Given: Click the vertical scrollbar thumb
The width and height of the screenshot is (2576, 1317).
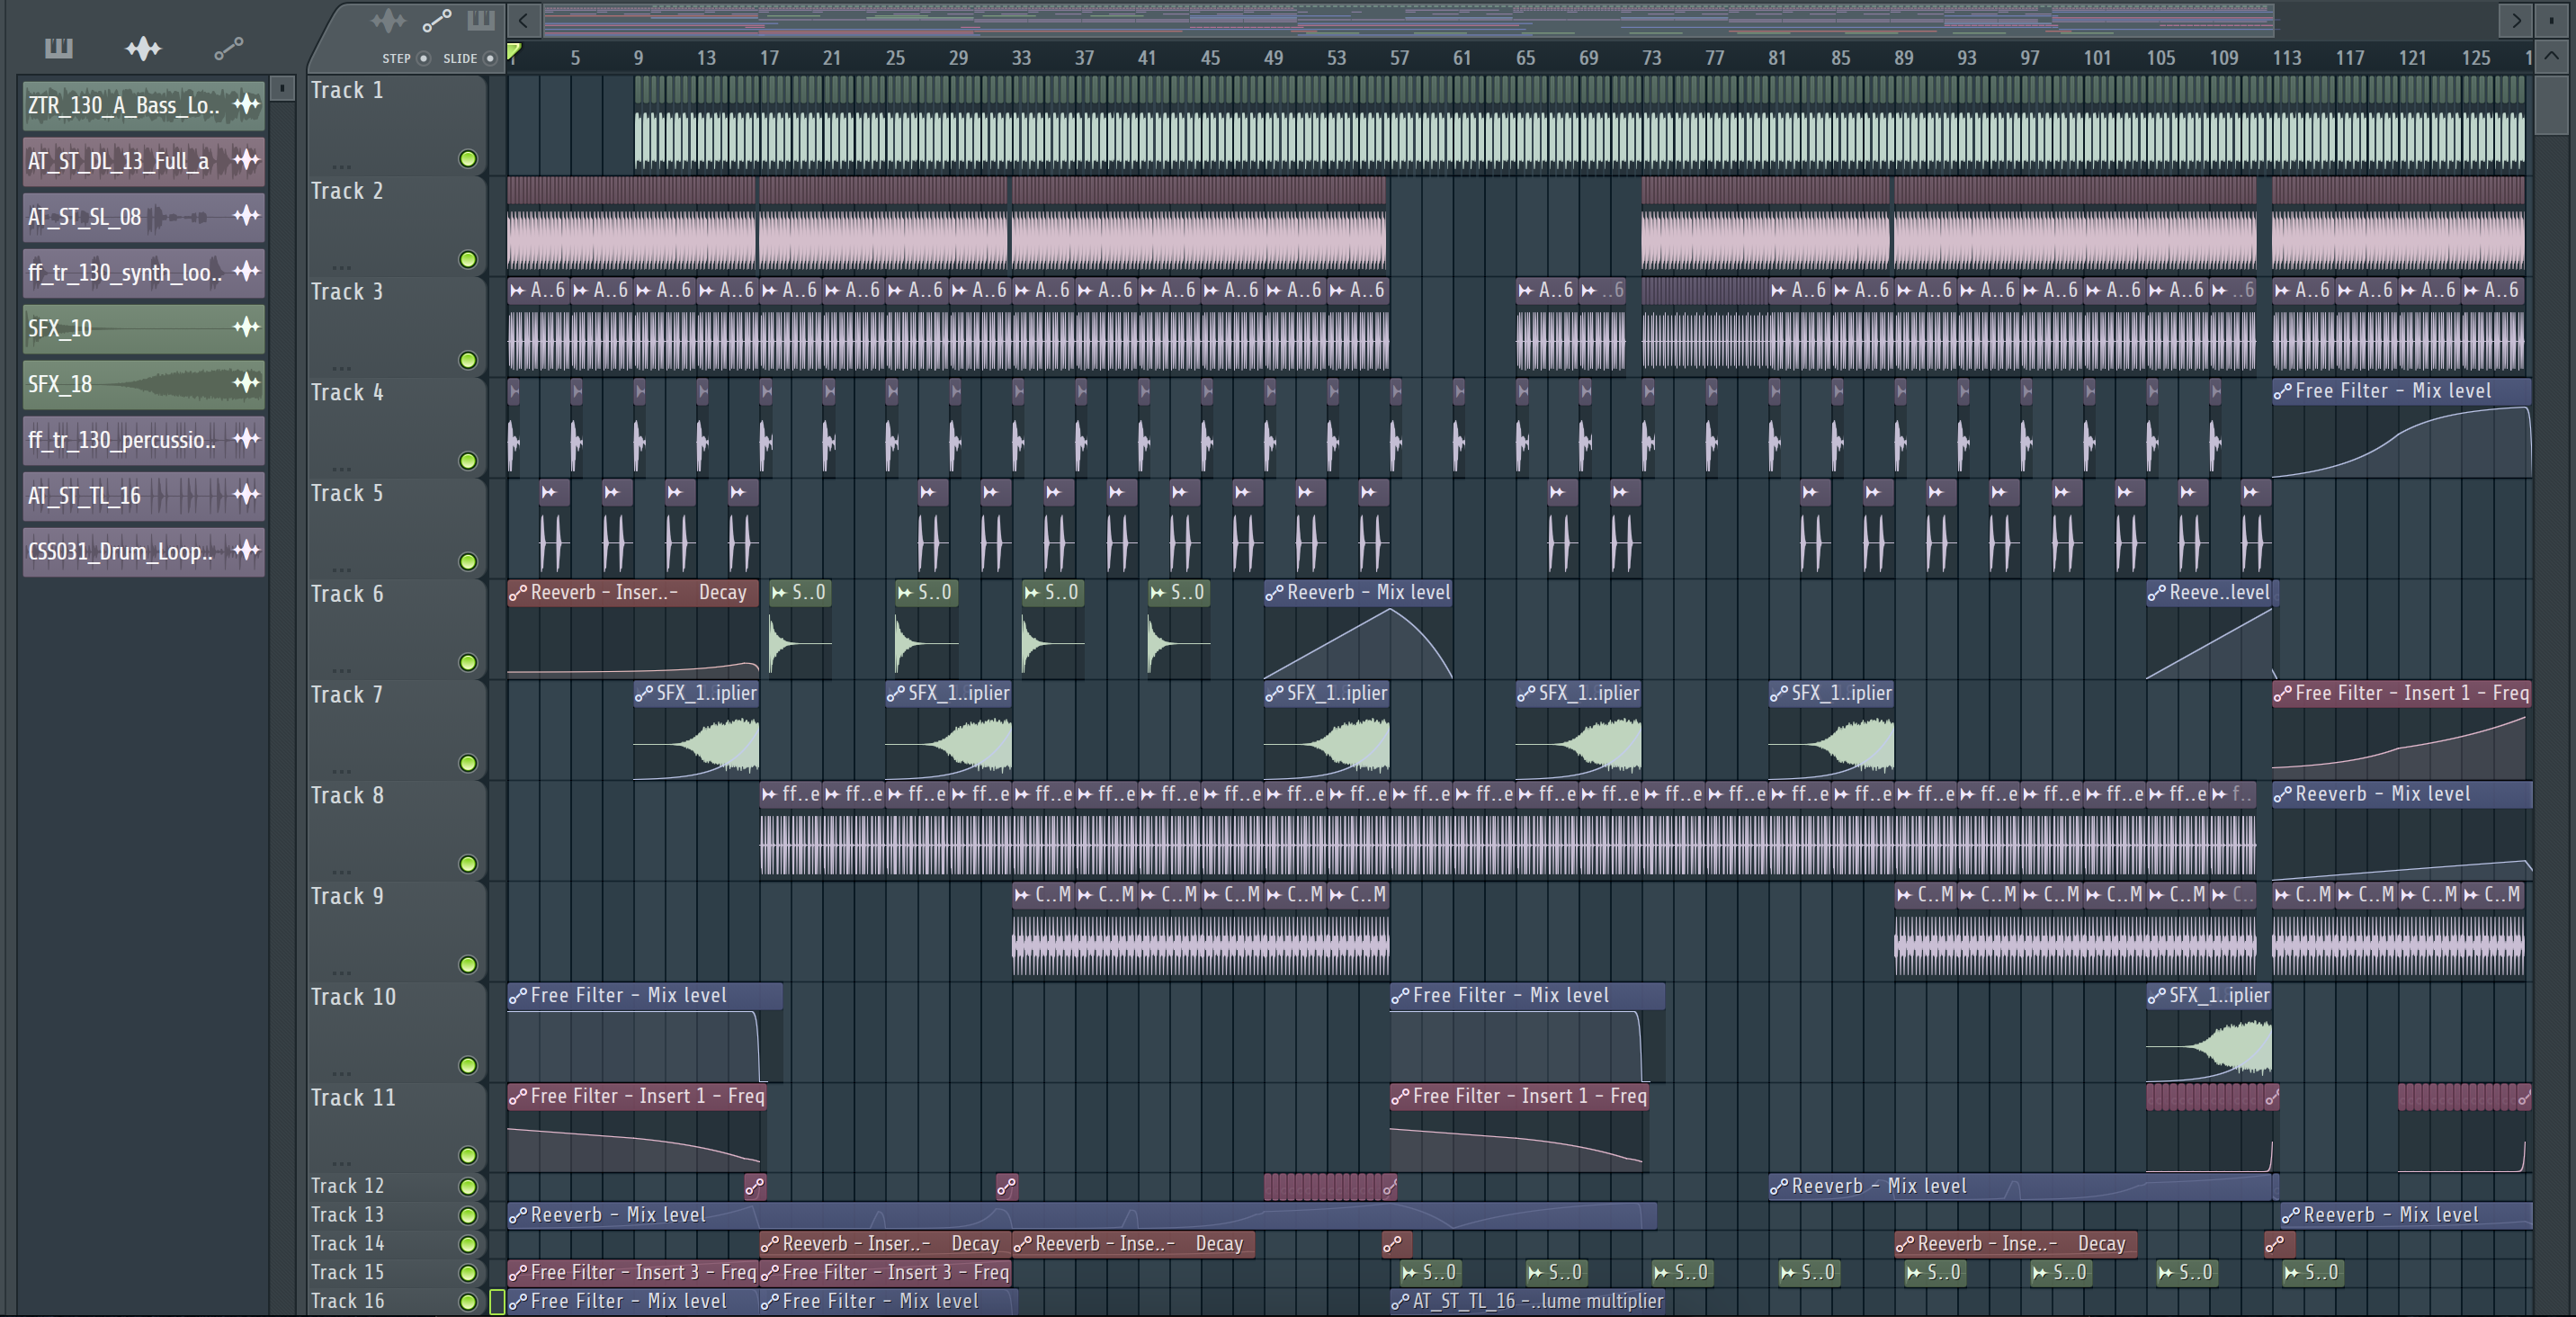Looking at the screenshot, I should [2552, 104].
